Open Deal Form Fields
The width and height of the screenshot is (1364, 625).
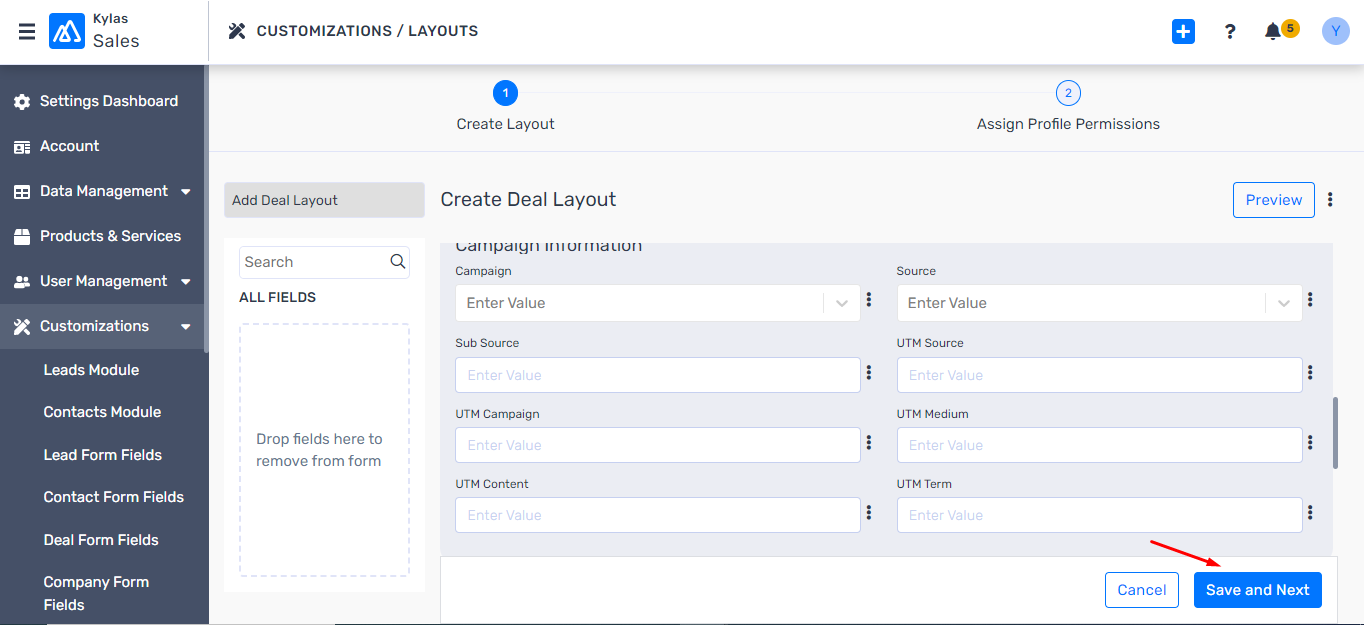(101, 540)
